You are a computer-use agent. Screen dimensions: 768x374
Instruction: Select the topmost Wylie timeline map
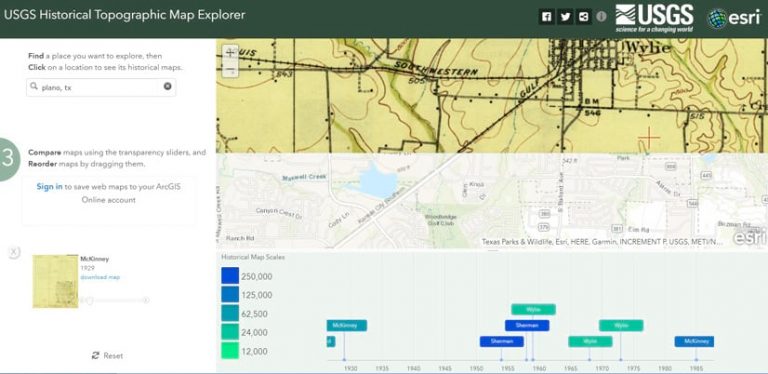[x=533, y=309]
